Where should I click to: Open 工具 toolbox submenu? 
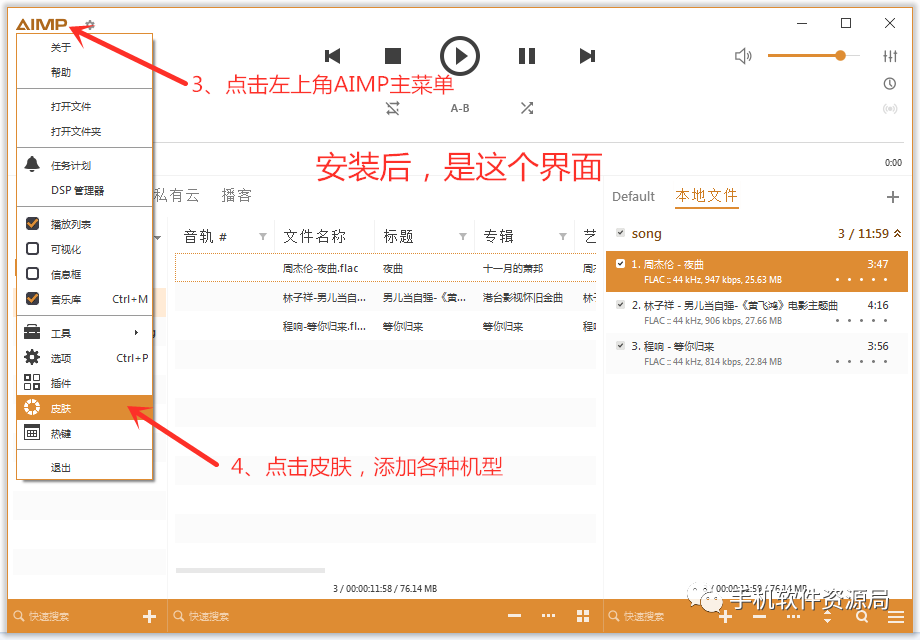pyautogui.click(x=84, y=333)
